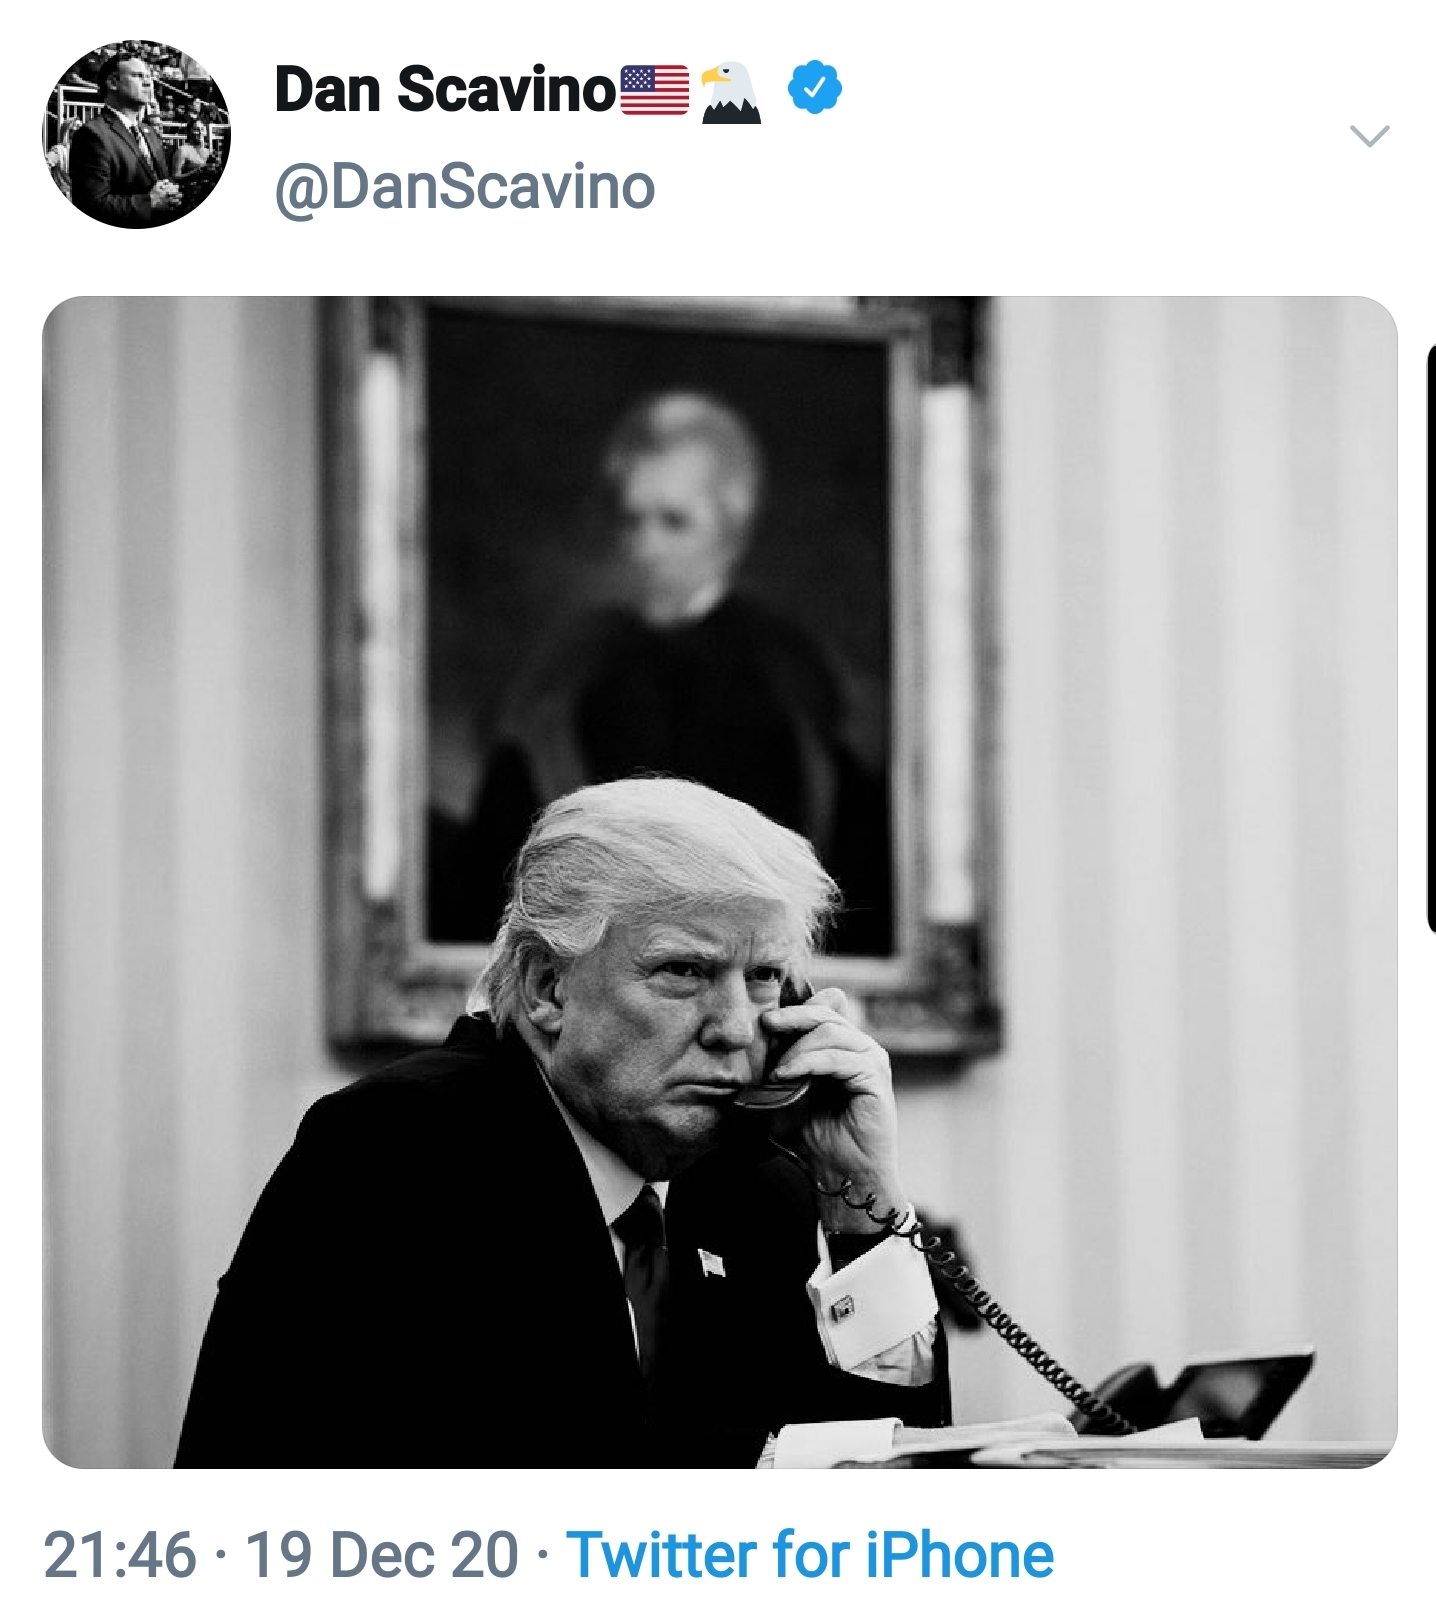The width and height of the screenshot is (1436, 1613).
Task: Click the Twitter for iPhone source link
Action: 810,1555
